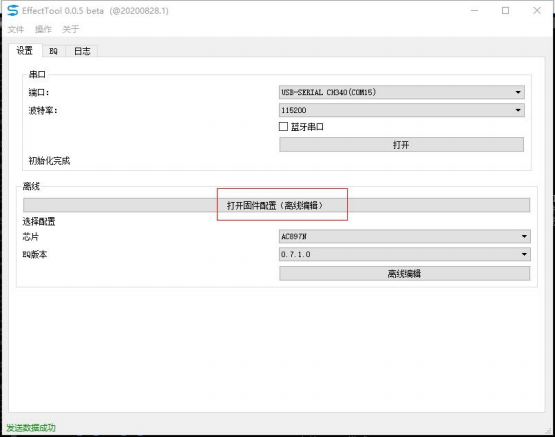Expand the 波特率 115200 dropdown
The image size is (555, 437).
click(402, 110)
